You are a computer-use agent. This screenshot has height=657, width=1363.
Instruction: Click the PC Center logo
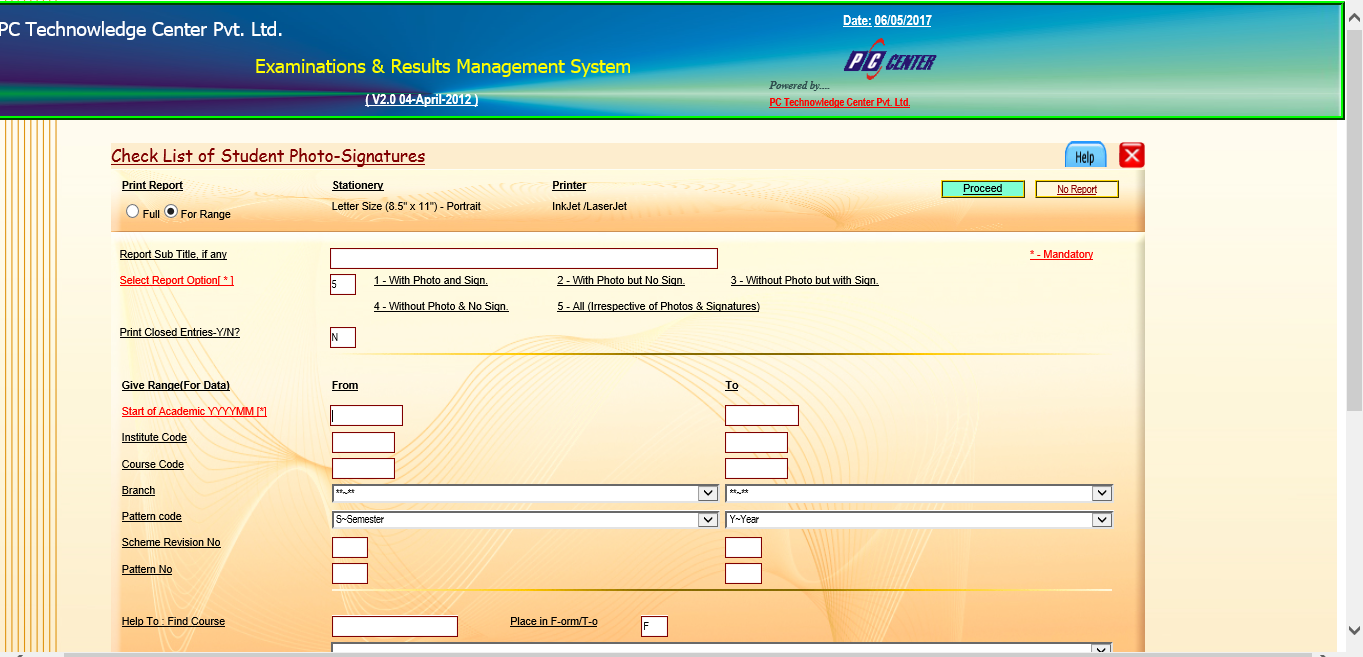(888, 61)
